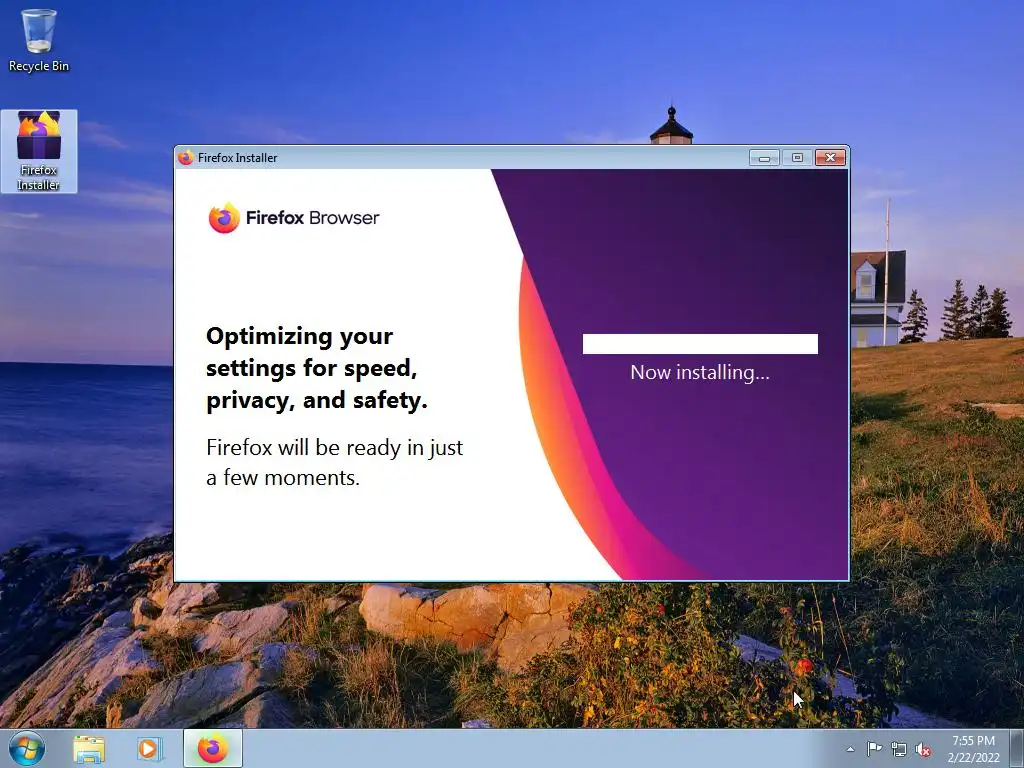Open the Windows Start menu orb
This screenshot has width=1024, height=768.
point(27,748)
